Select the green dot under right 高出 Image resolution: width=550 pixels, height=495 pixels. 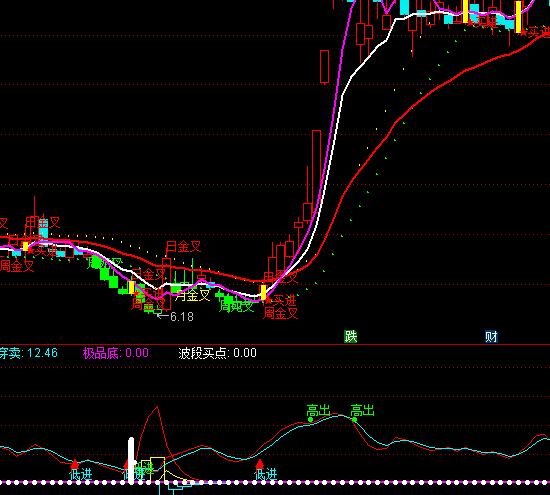click(x=355, y=420)
